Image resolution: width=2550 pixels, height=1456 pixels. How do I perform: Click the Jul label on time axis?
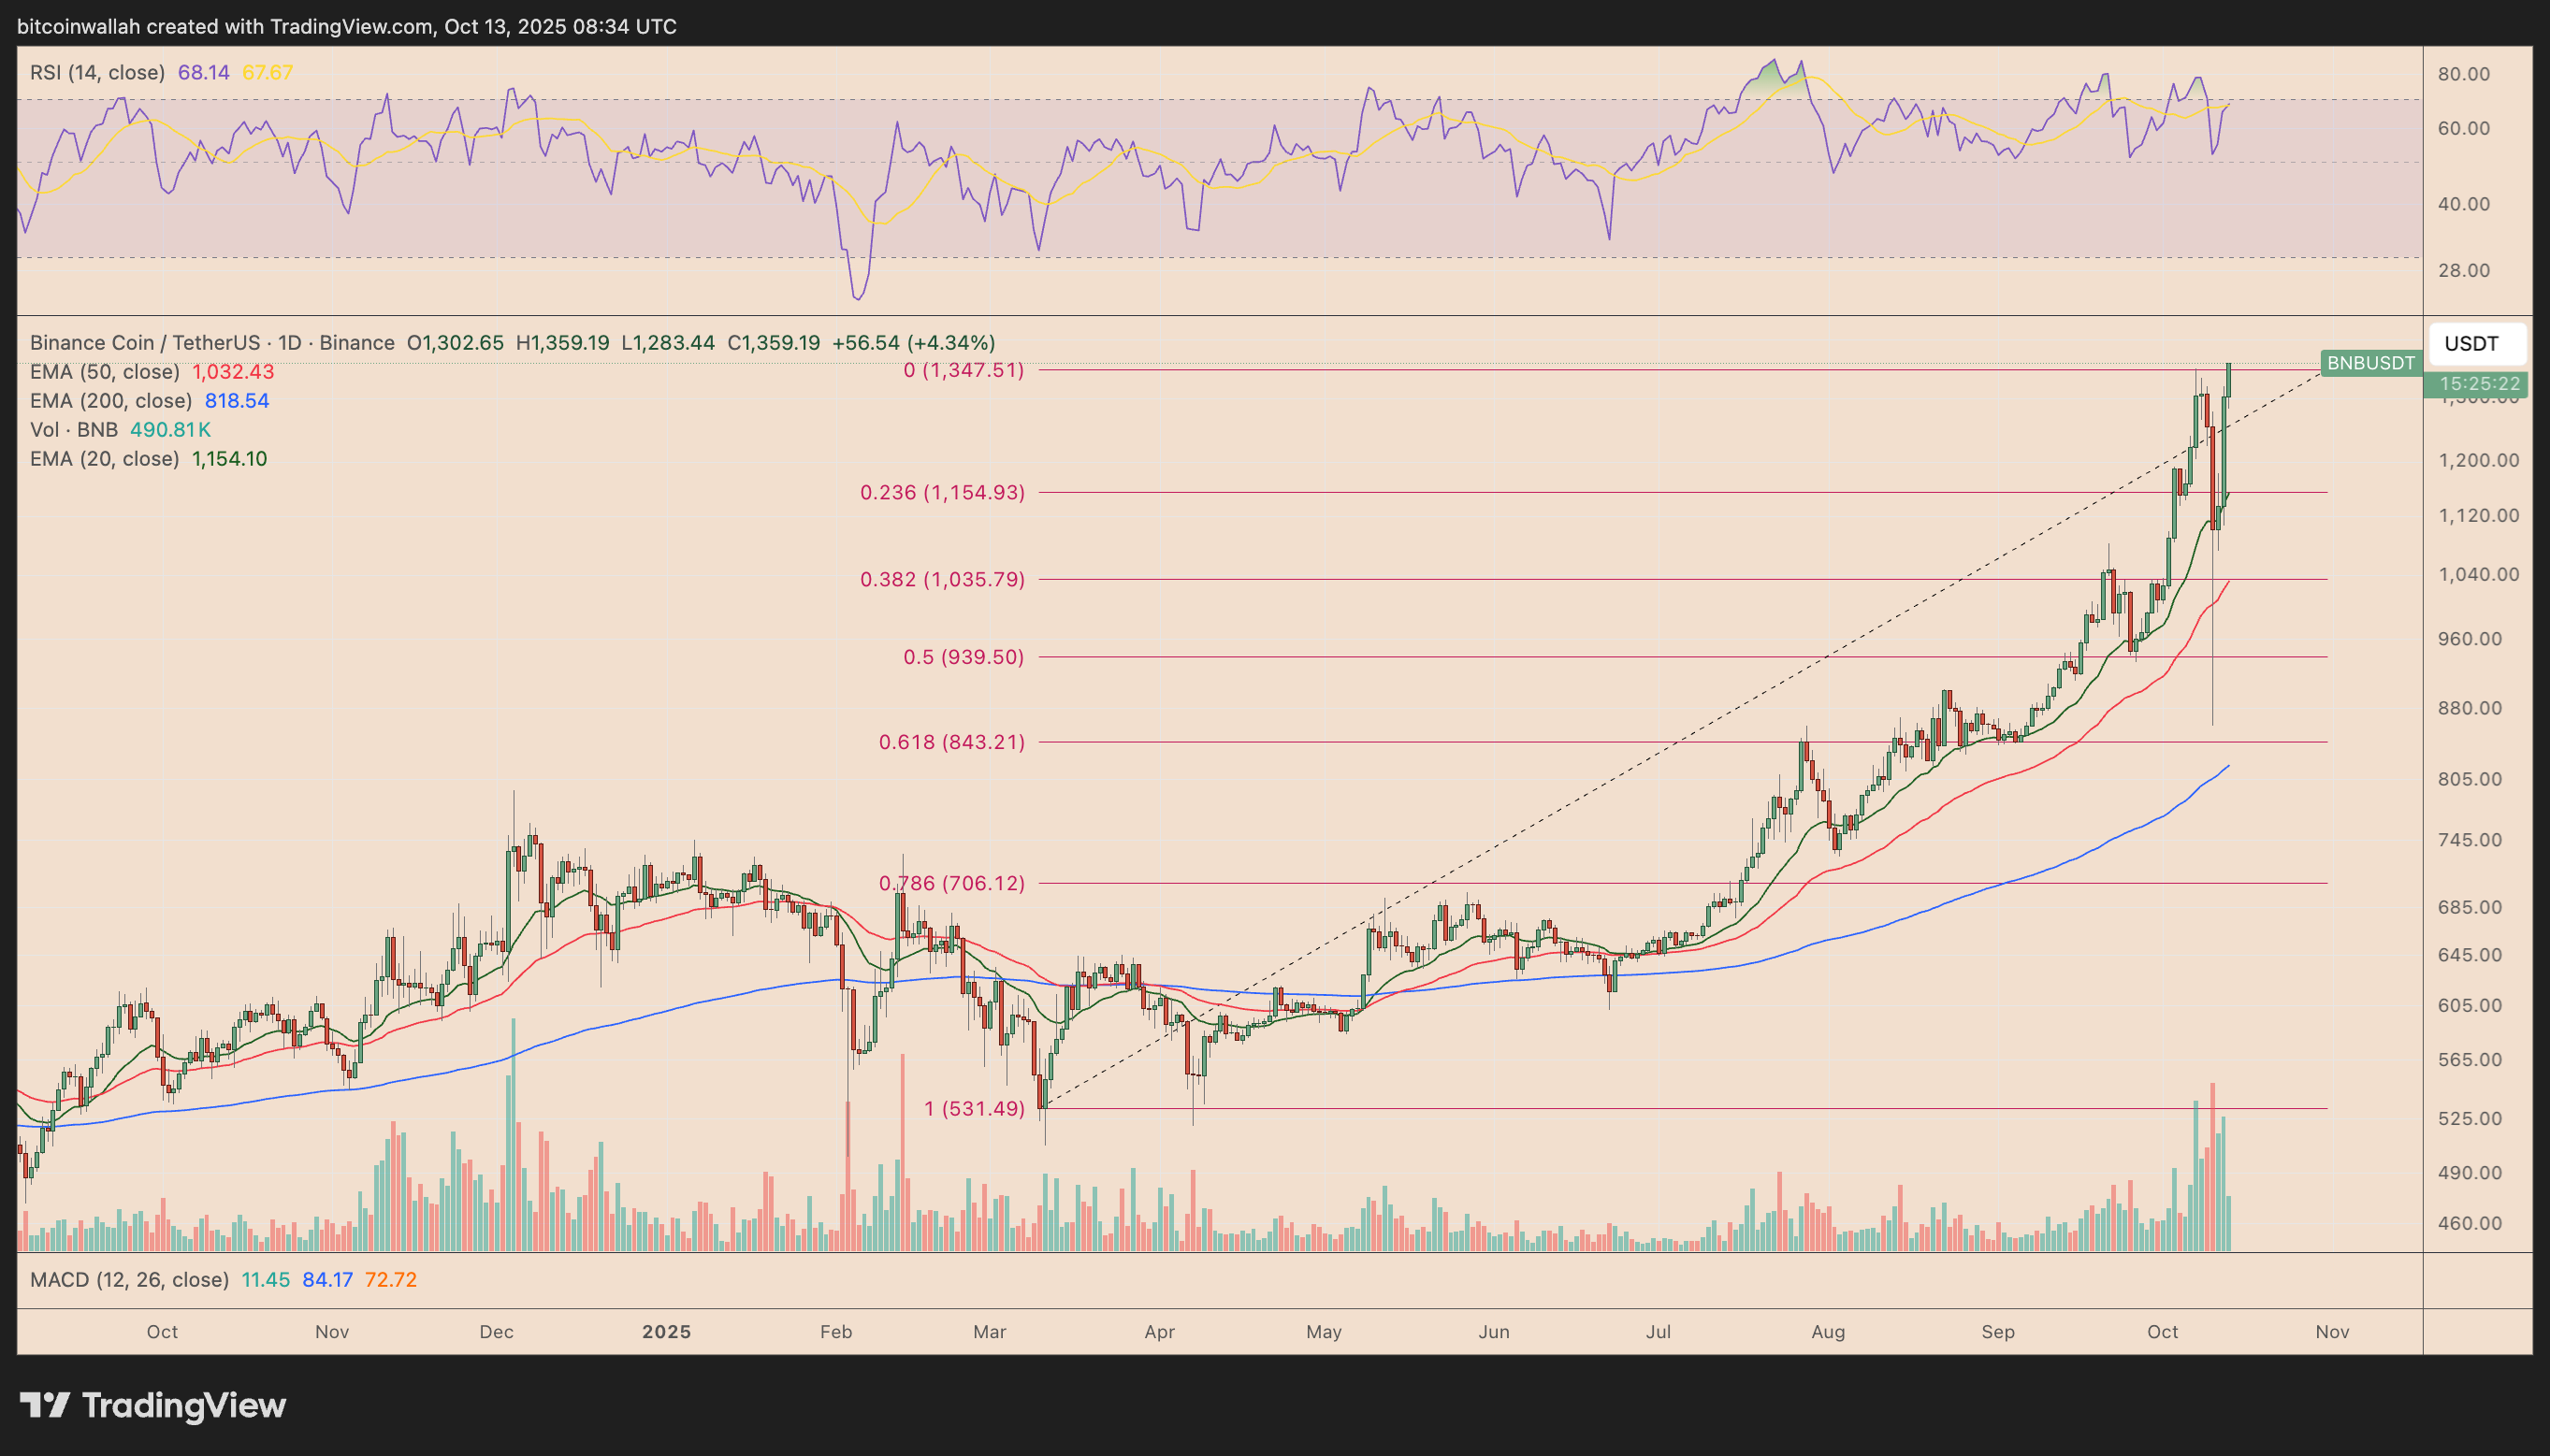point(1658,1332)
